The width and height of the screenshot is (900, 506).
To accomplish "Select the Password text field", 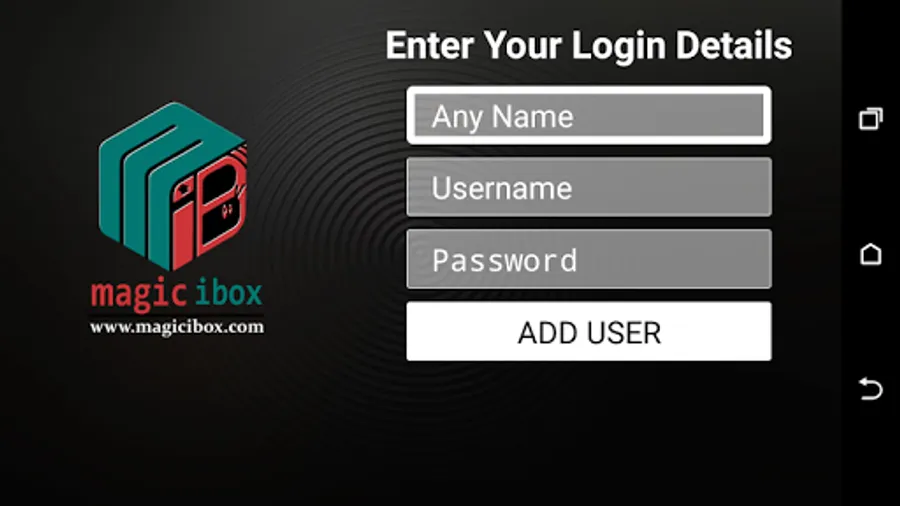I will (589, 259).
